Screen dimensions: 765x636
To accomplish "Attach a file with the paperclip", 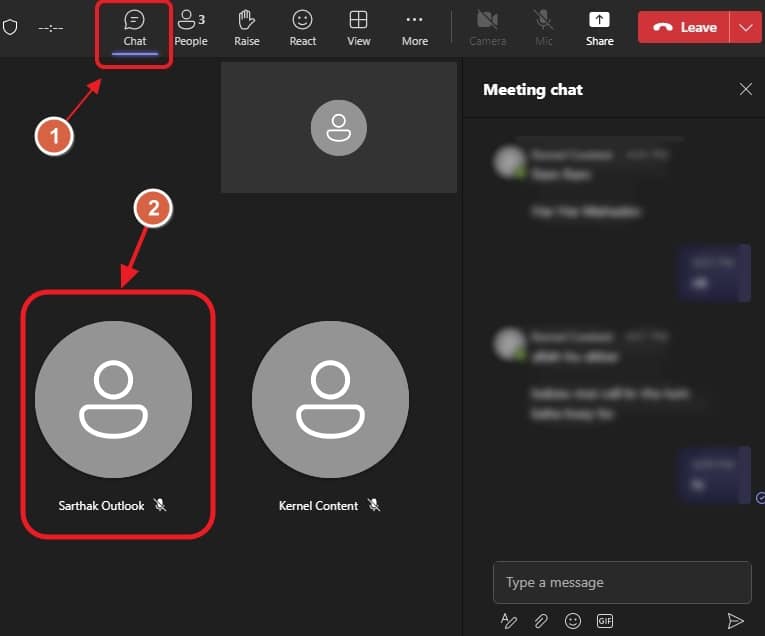I will (541, 621).
